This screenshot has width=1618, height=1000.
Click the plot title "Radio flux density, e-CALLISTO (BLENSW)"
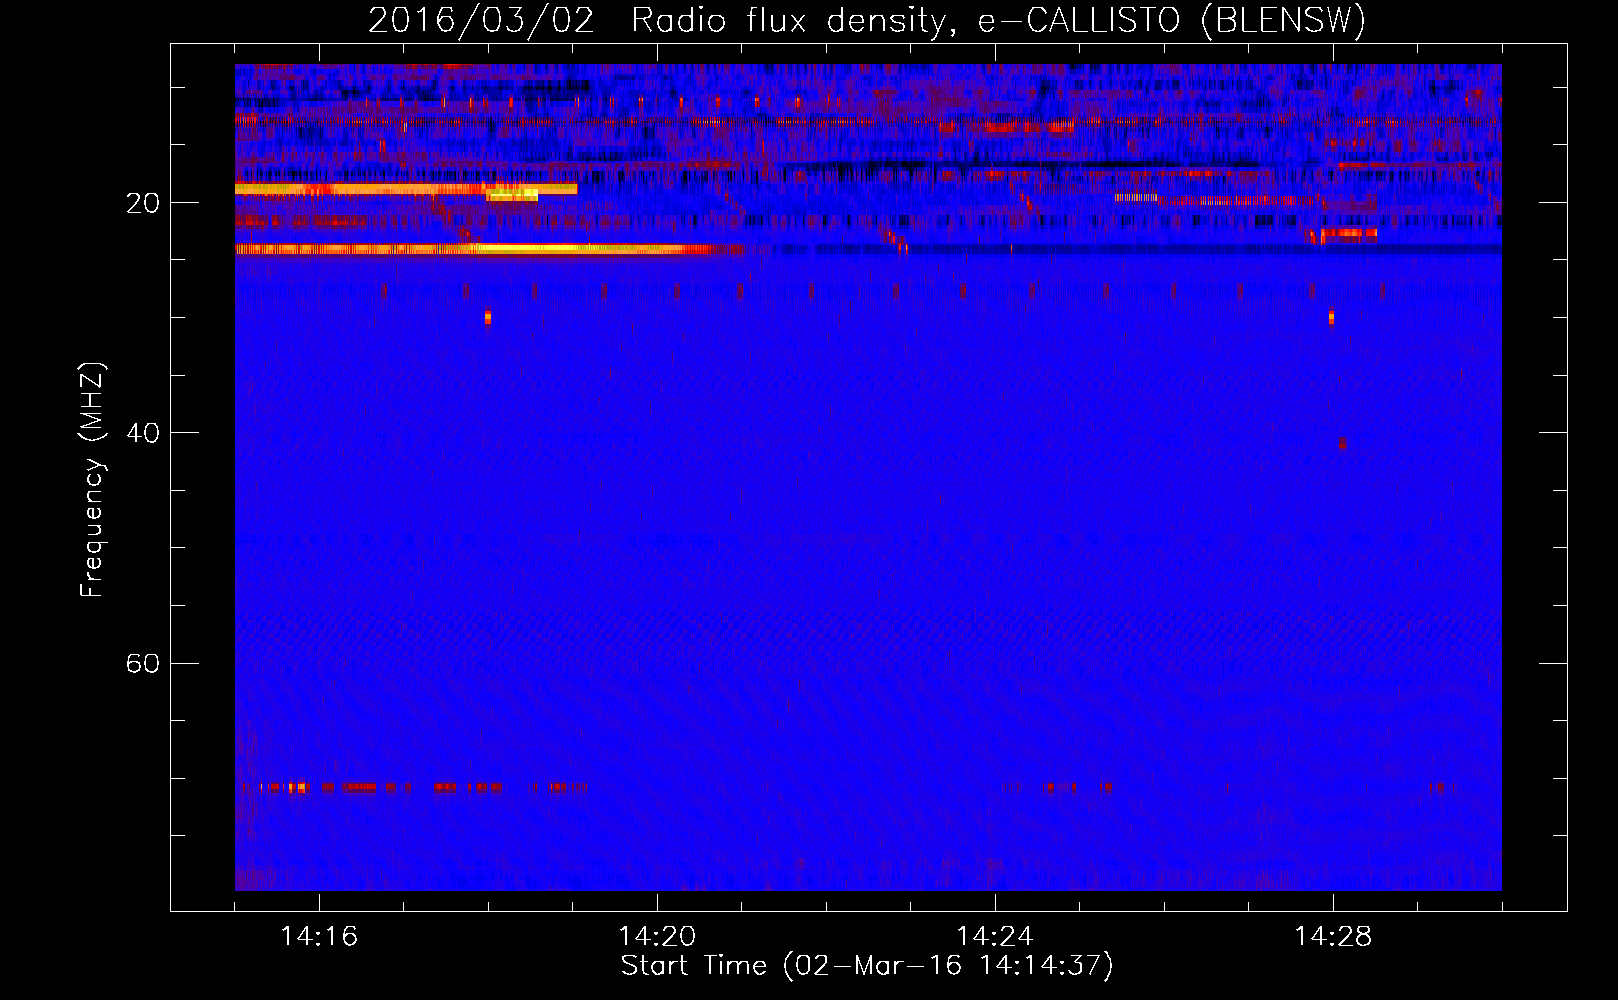tap(998, 20)
